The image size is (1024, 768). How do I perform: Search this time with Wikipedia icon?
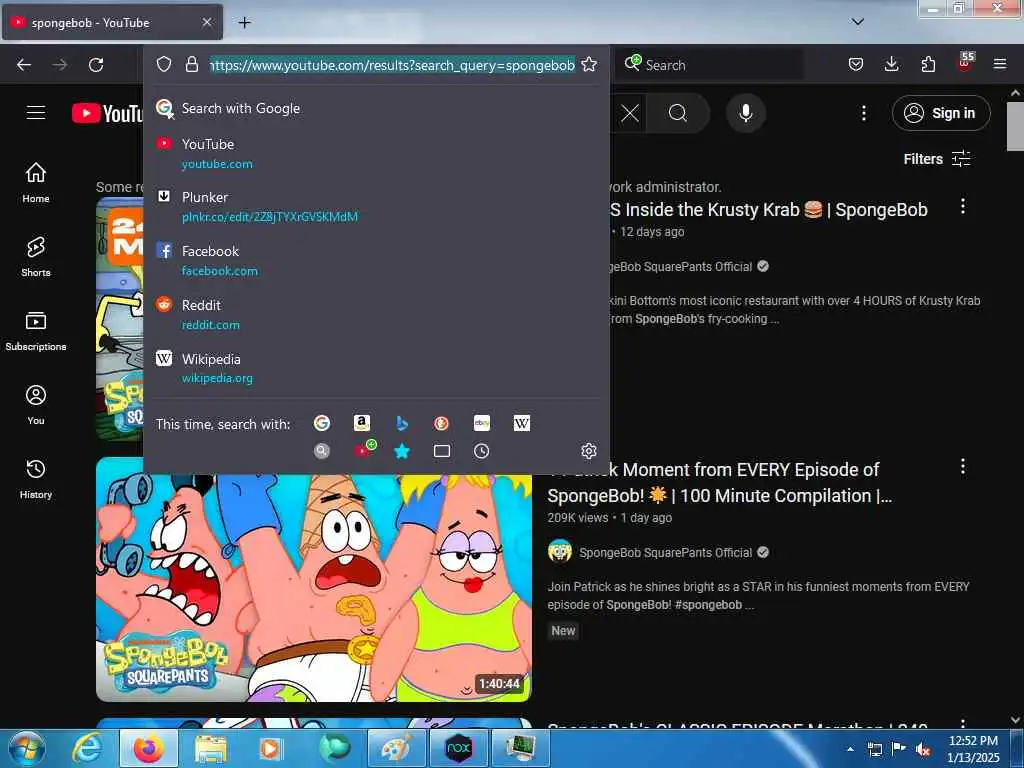(522, 423)
